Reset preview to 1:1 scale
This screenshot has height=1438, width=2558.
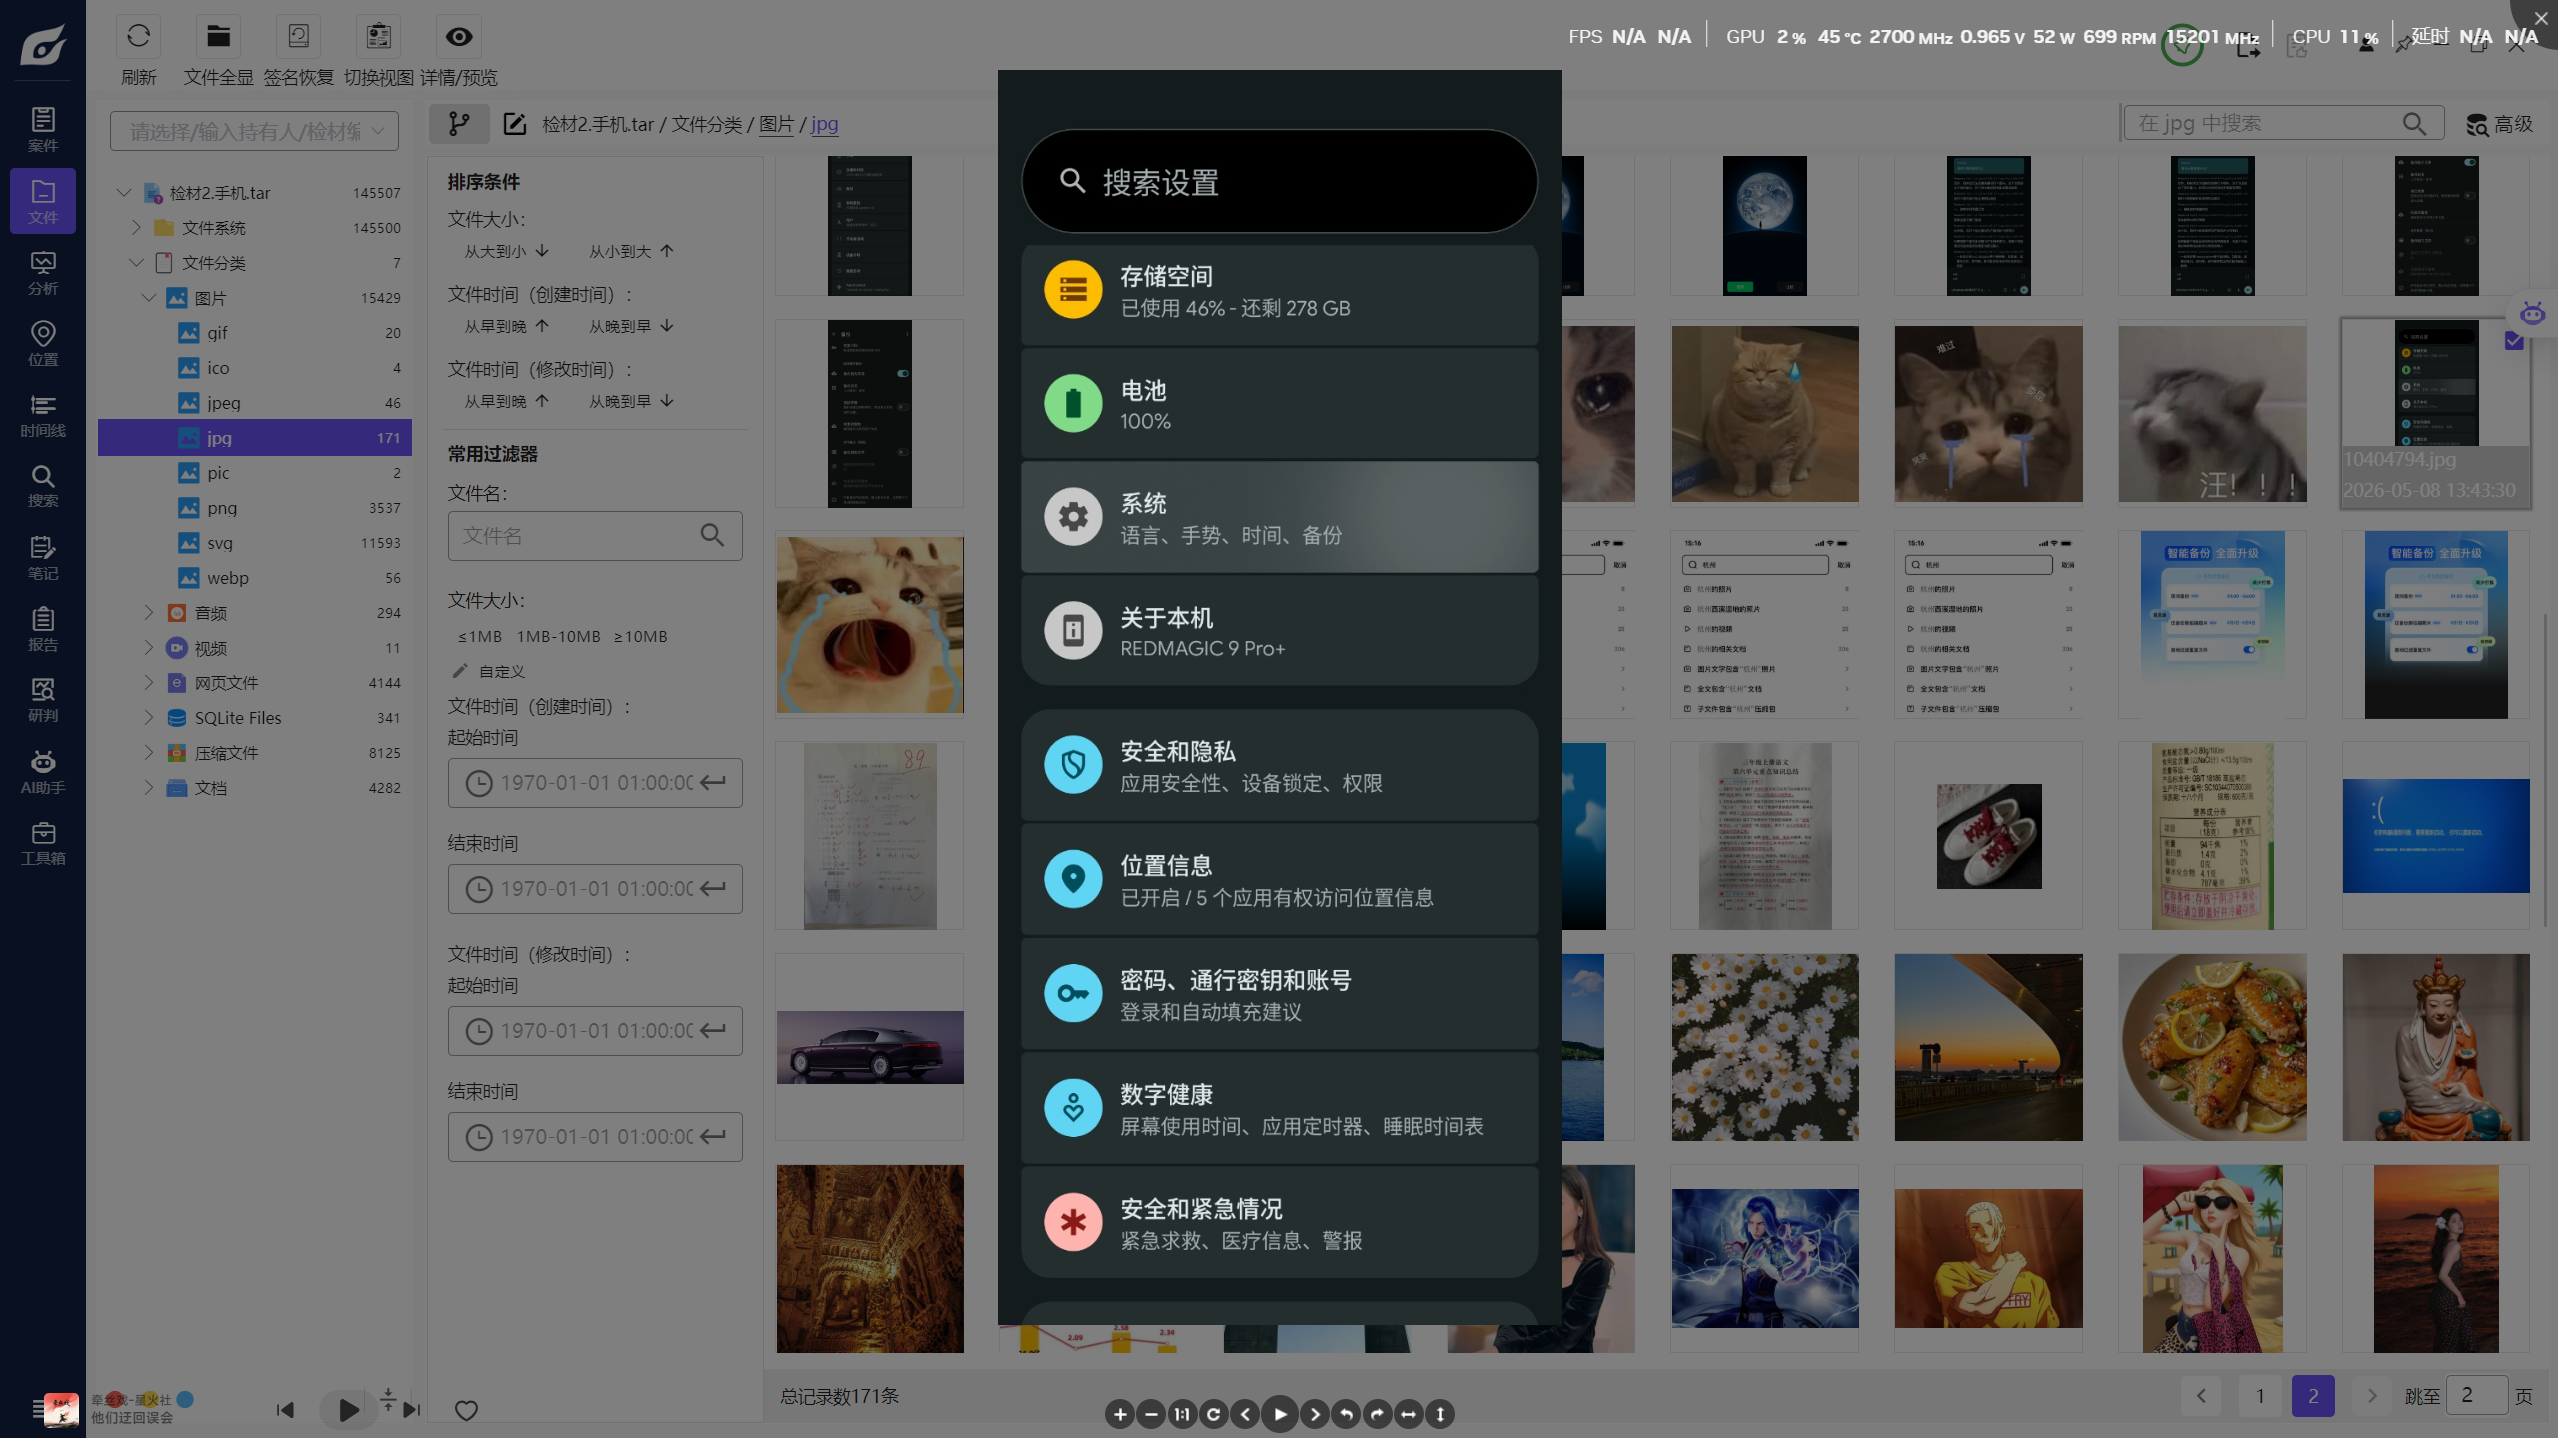[x=1182, y=1414]
